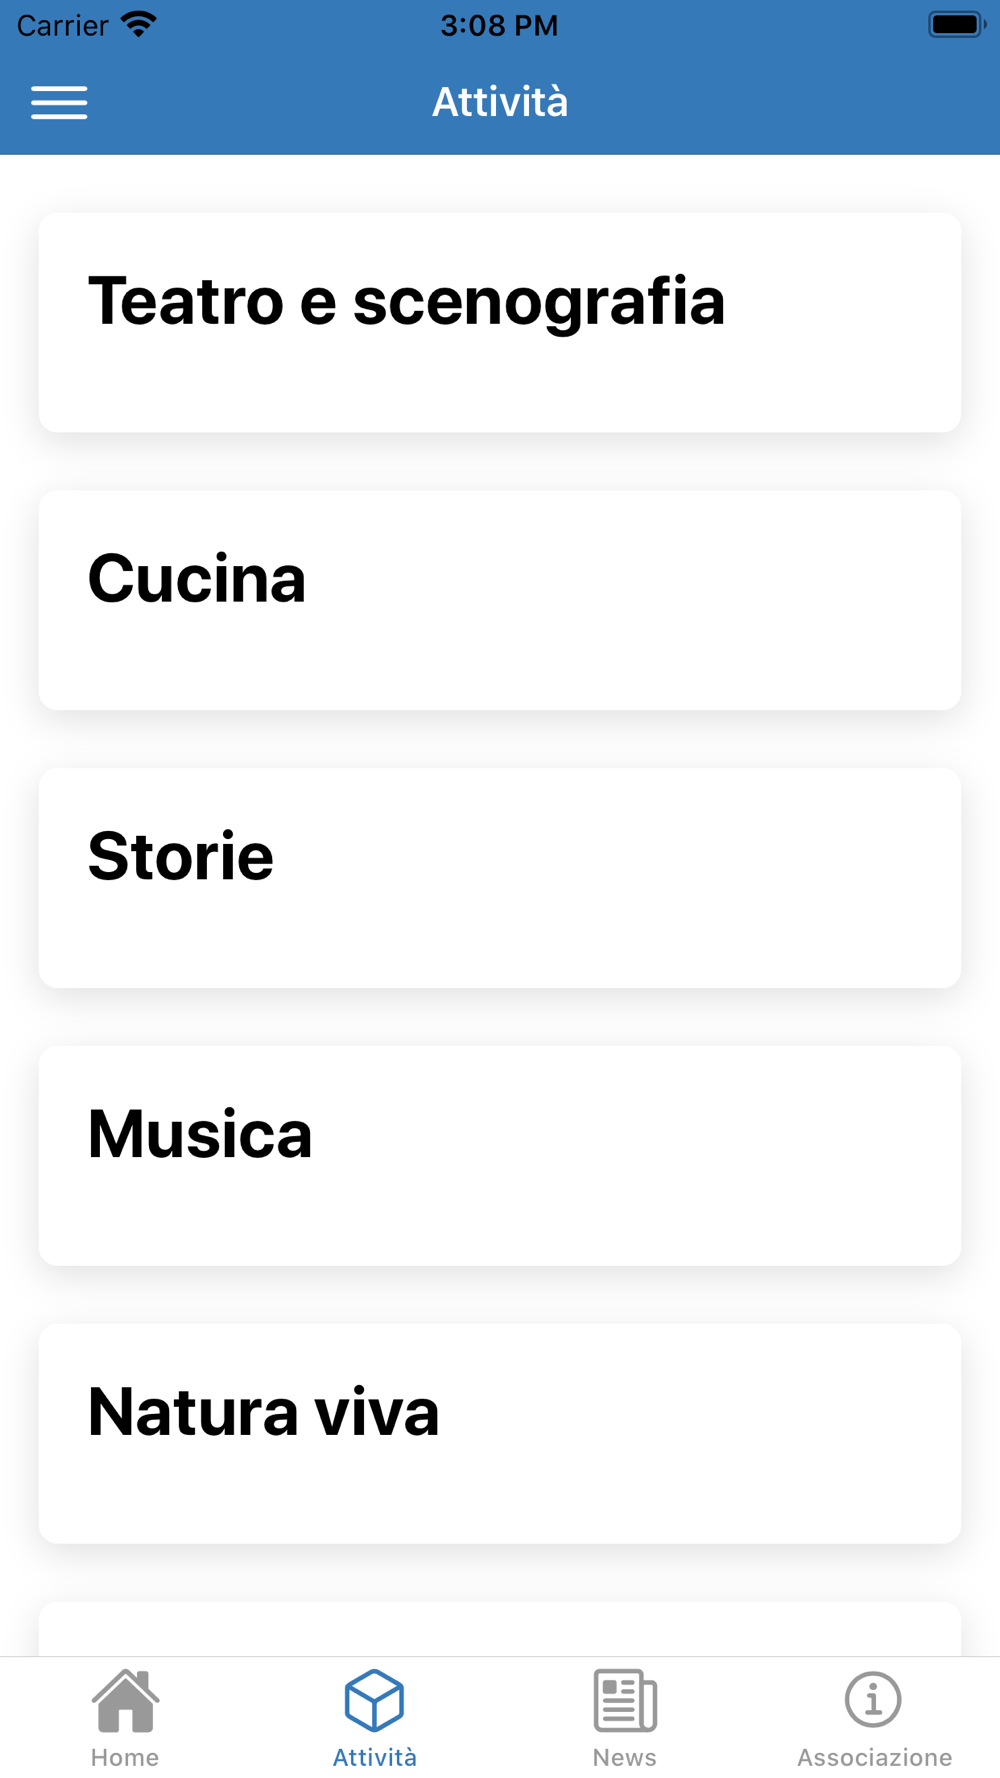Screen dimensions: 1000x1778
Task: Tap the Associazione info icon
Action: point(873,1699)
